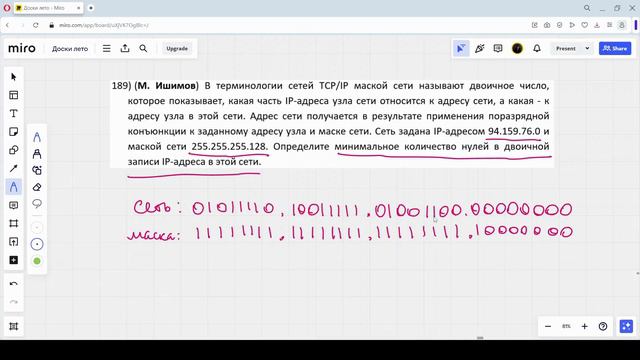Open the help question mark menu
The width and height of the screenshot is (640, 360).
[x=603, y=326]
